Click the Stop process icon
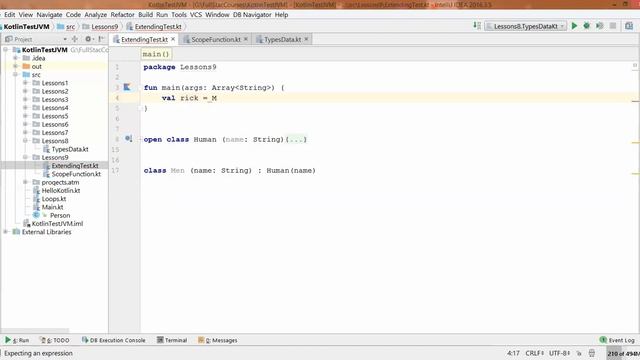Viewport: 640px width, 360px height. (x=613, y=26)
